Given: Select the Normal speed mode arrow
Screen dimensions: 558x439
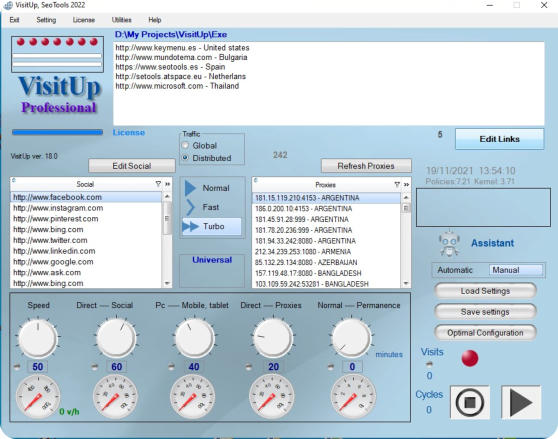Looking at the screenshot, I should tap(190, 188).
